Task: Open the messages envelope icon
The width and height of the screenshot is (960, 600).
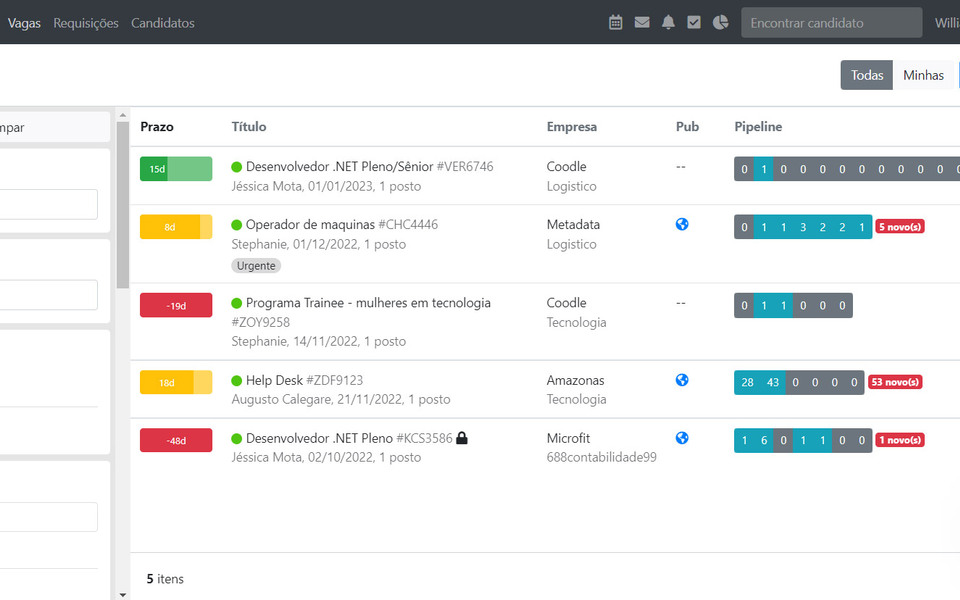Action: pyautogui.click(x=642, y=21)
